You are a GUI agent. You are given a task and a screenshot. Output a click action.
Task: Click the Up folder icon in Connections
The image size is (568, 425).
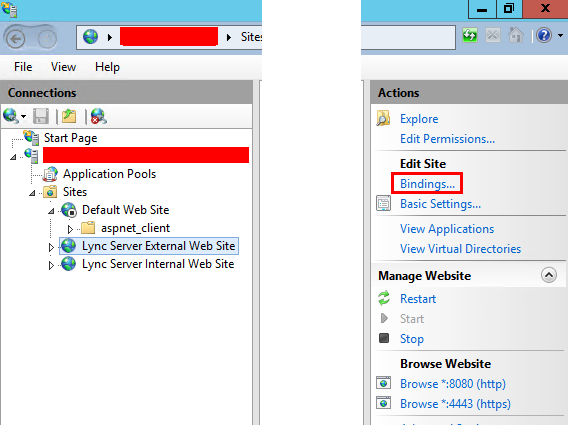pos(69,116)
